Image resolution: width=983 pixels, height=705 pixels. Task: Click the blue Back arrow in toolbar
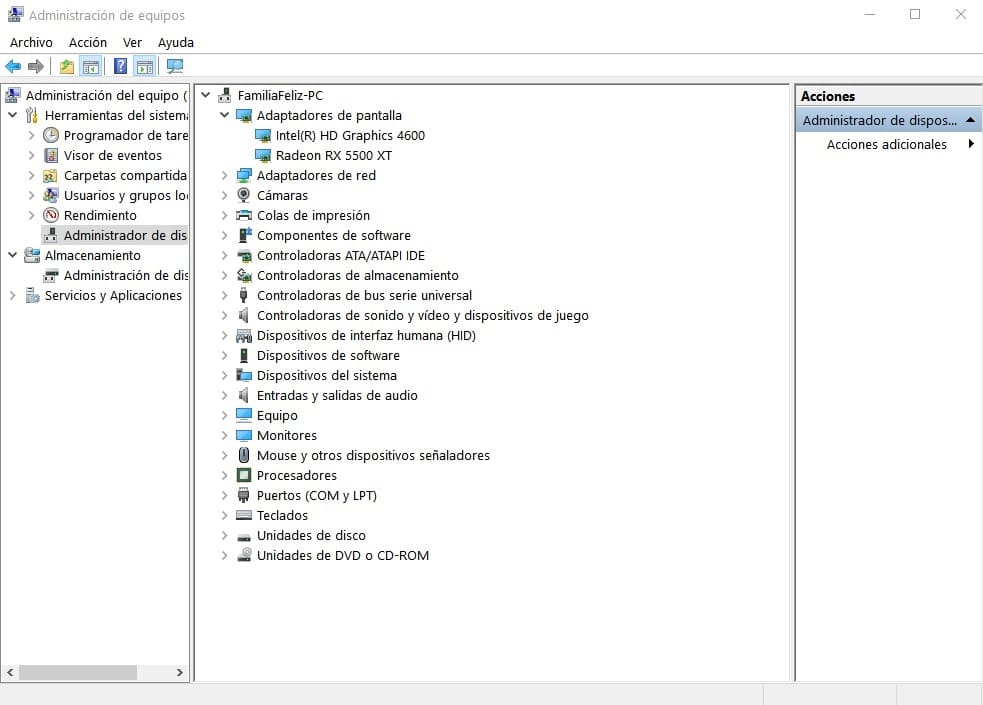click(13, 67)
